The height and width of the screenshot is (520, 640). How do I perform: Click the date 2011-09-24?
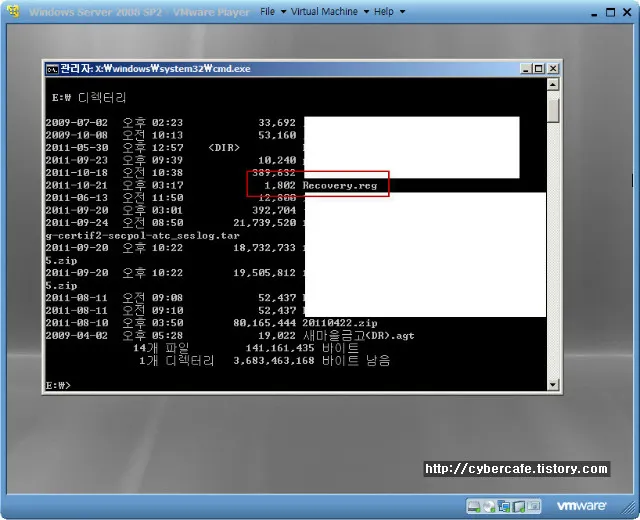tap(77, 223)
